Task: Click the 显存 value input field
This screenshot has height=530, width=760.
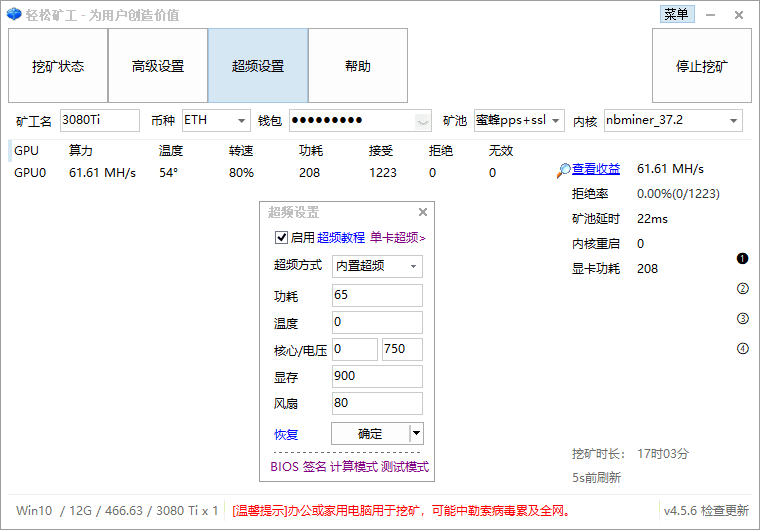Action: (377, 376)
